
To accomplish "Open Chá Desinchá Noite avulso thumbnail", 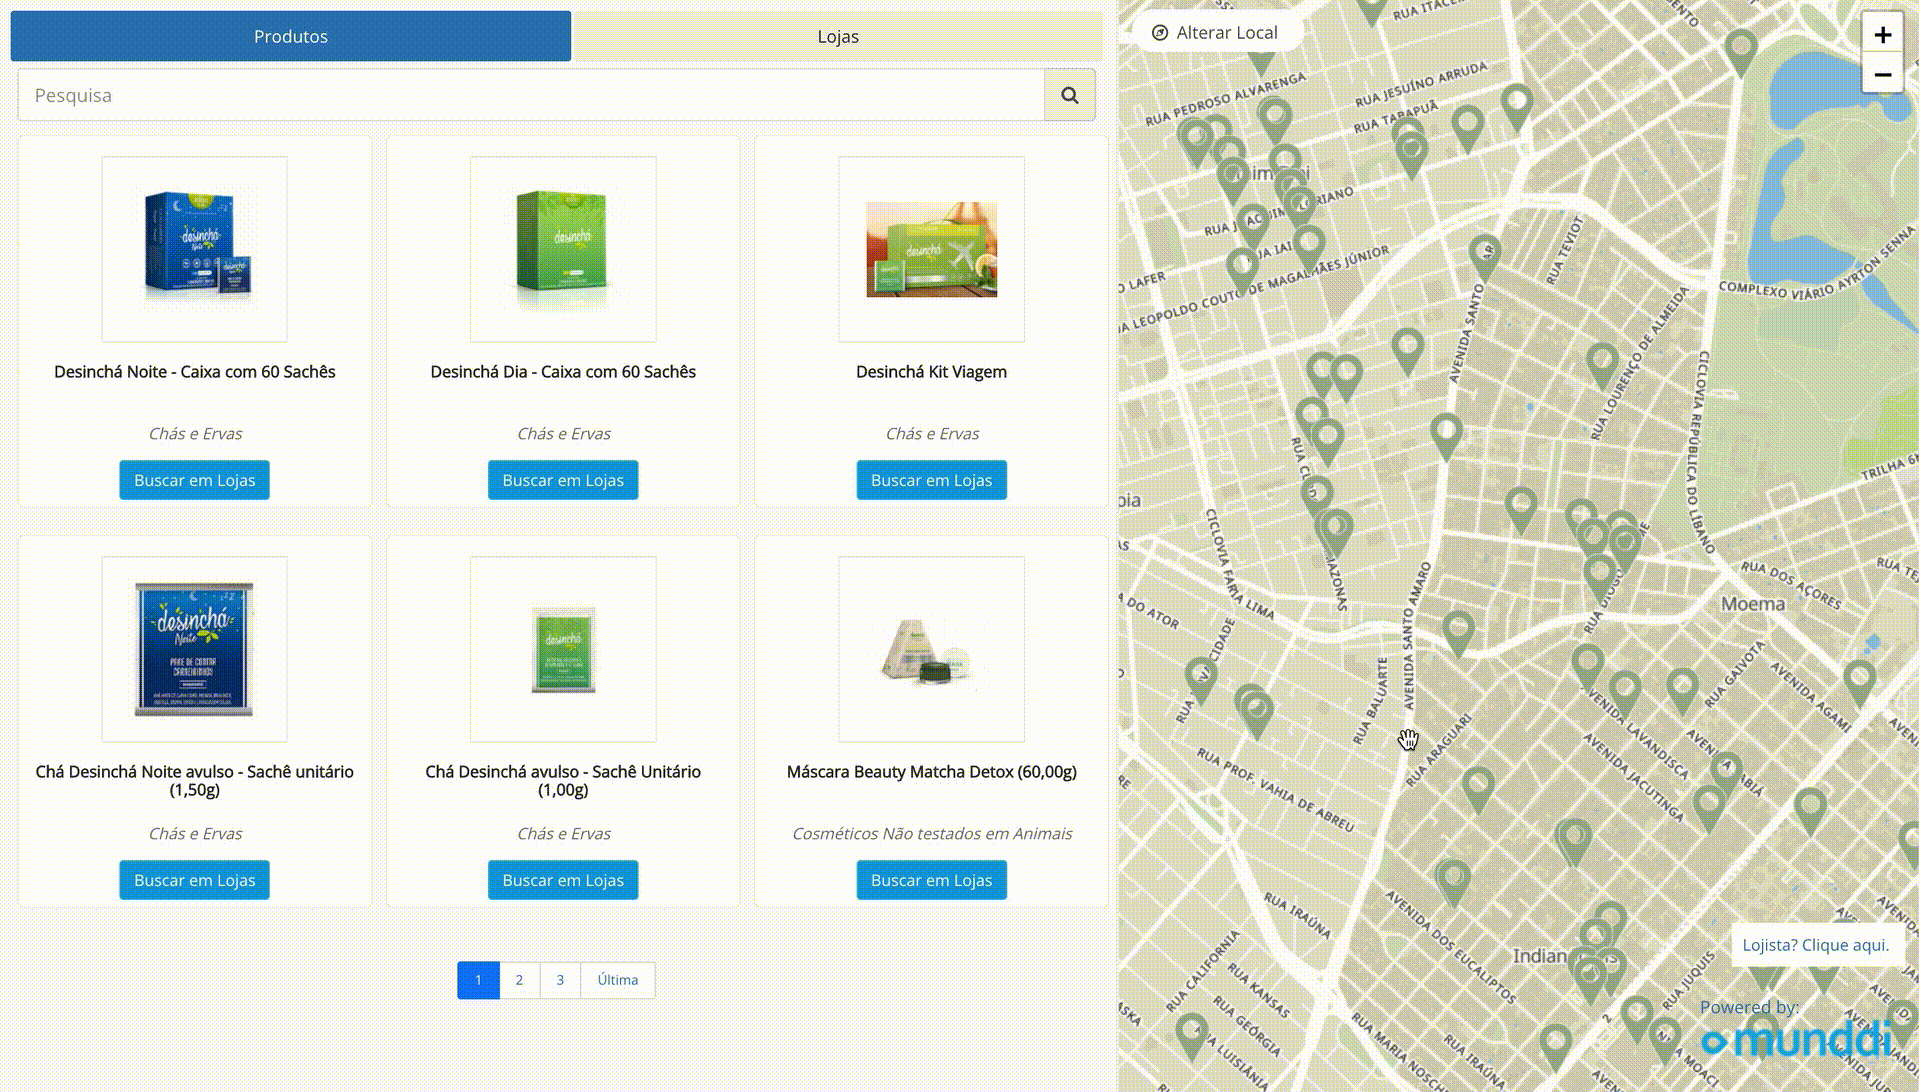I will click(x=194, y=649).
